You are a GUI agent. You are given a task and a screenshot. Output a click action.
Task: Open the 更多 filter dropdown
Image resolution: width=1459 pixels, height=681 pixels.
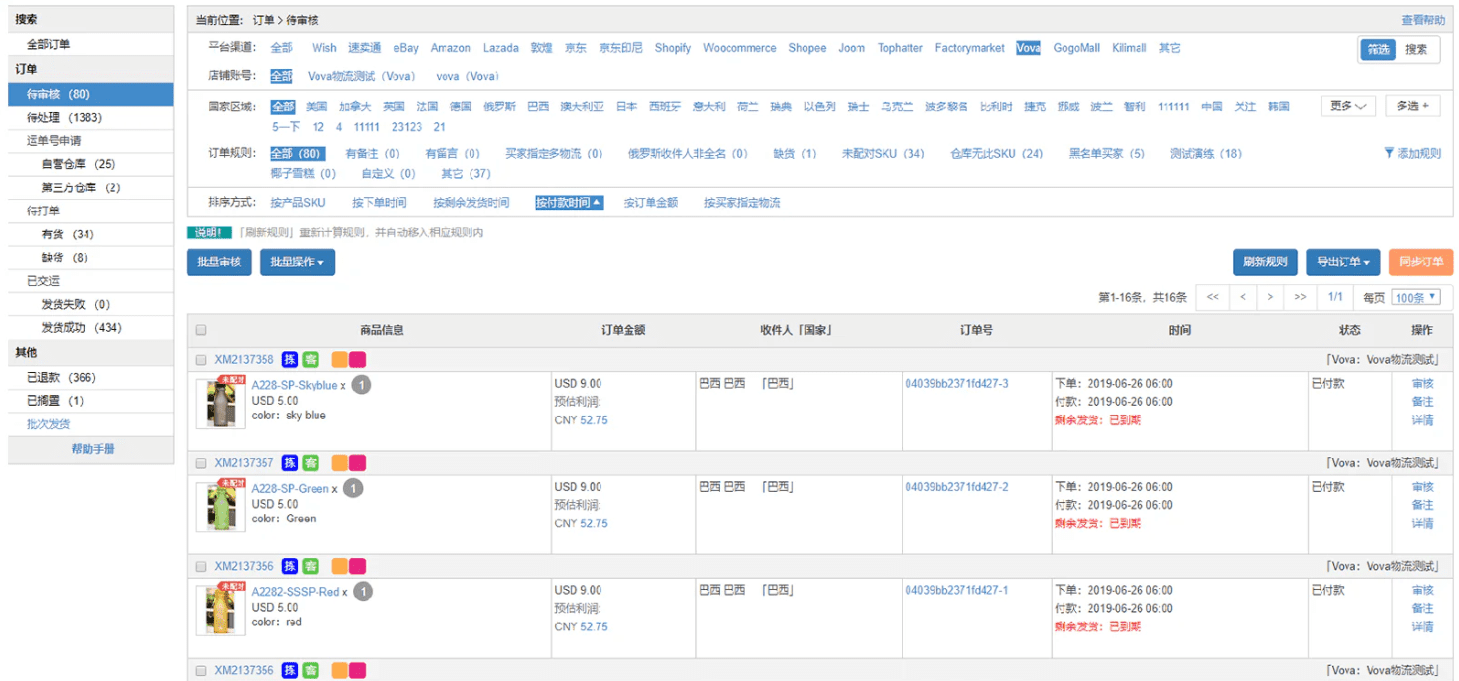coord(1347,104)
